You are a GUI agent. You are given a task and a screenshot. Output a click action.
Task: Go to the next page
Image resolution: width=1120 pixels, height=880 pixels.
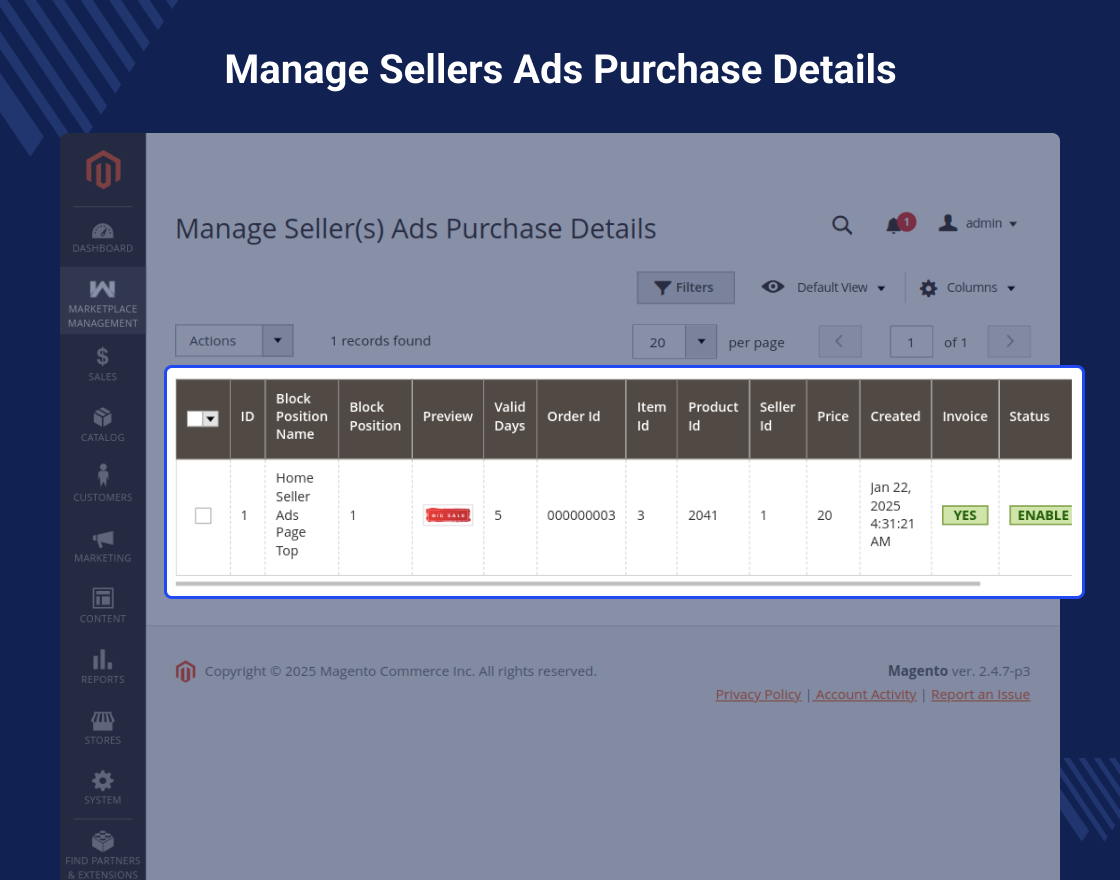1009,341
